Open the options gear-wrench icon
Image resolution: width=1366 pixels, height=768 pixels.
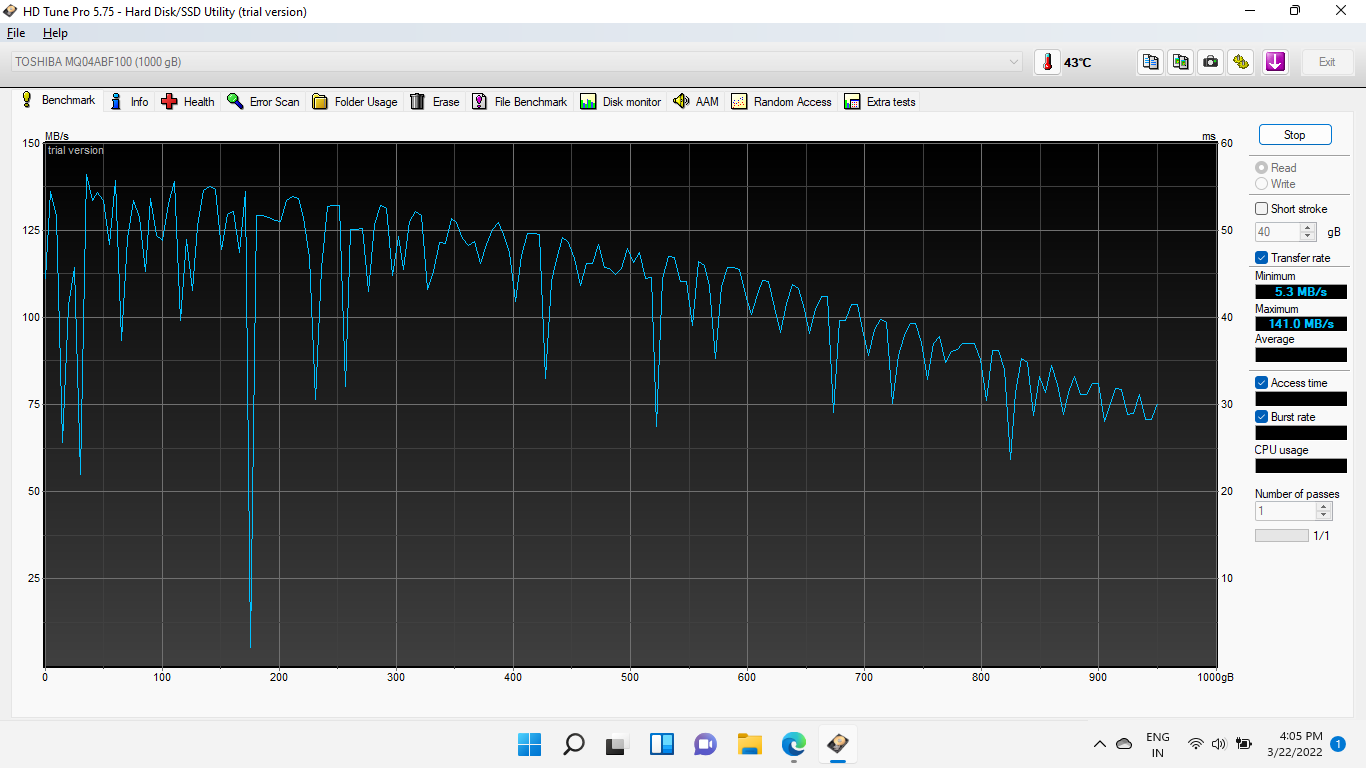click(x=1241, y=62)
